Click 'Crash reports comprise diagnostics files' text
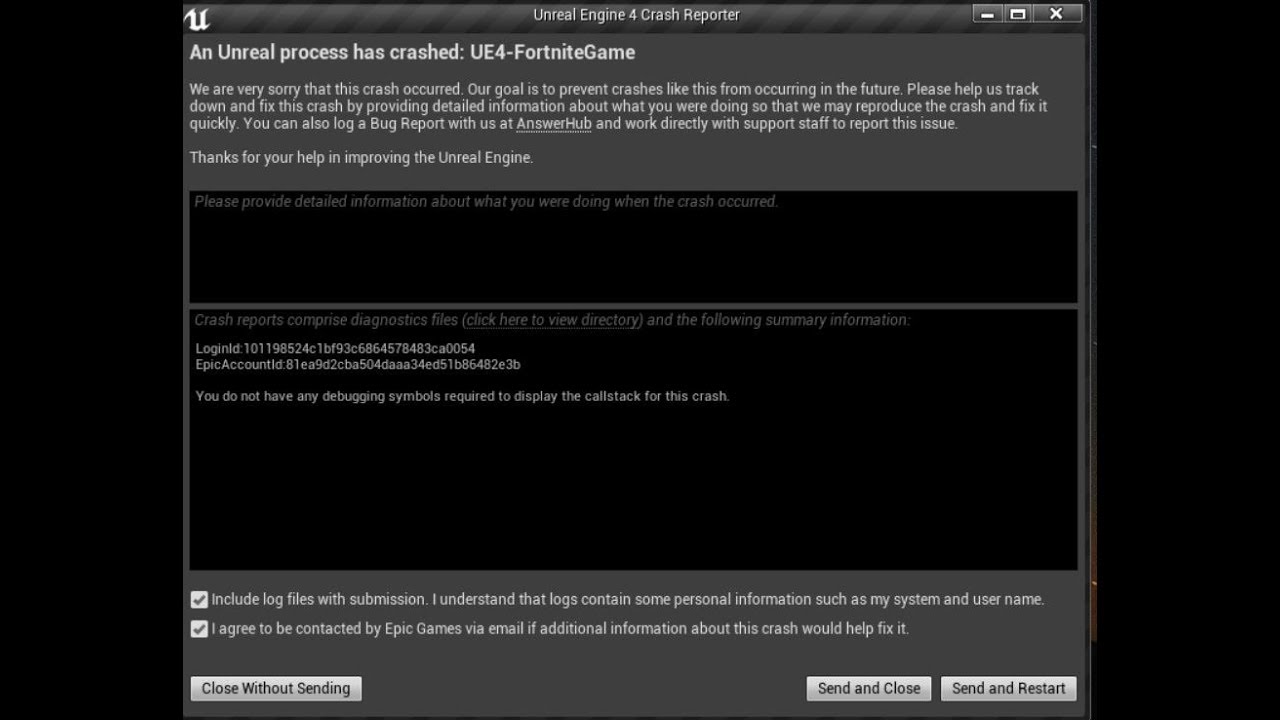This screenshot has width=1280, height=720. (x=326, y=320)
